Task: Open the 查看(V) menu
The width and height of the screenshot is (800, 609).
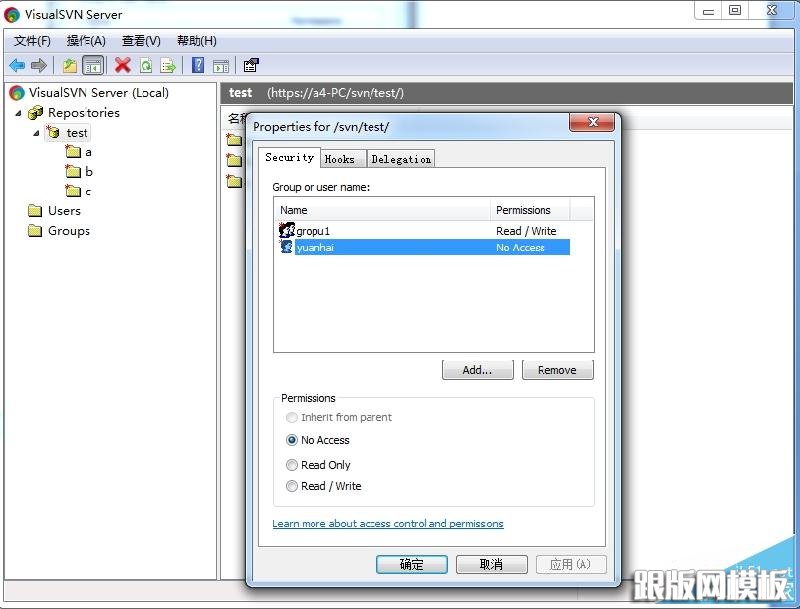Action: [141, 41]
